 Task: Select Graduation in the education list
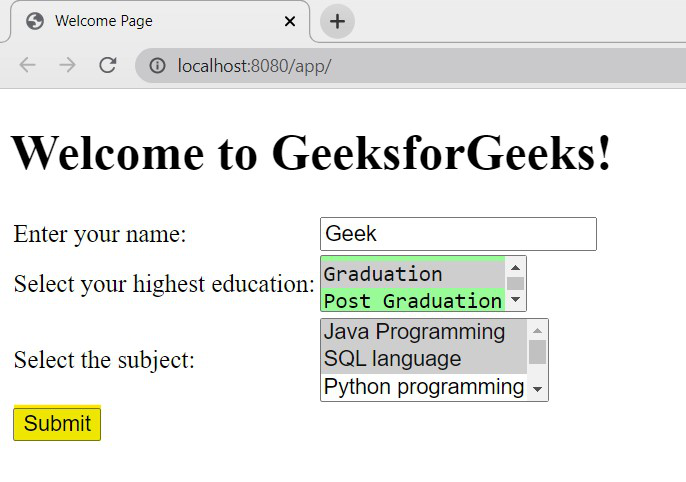pos(413,274)
